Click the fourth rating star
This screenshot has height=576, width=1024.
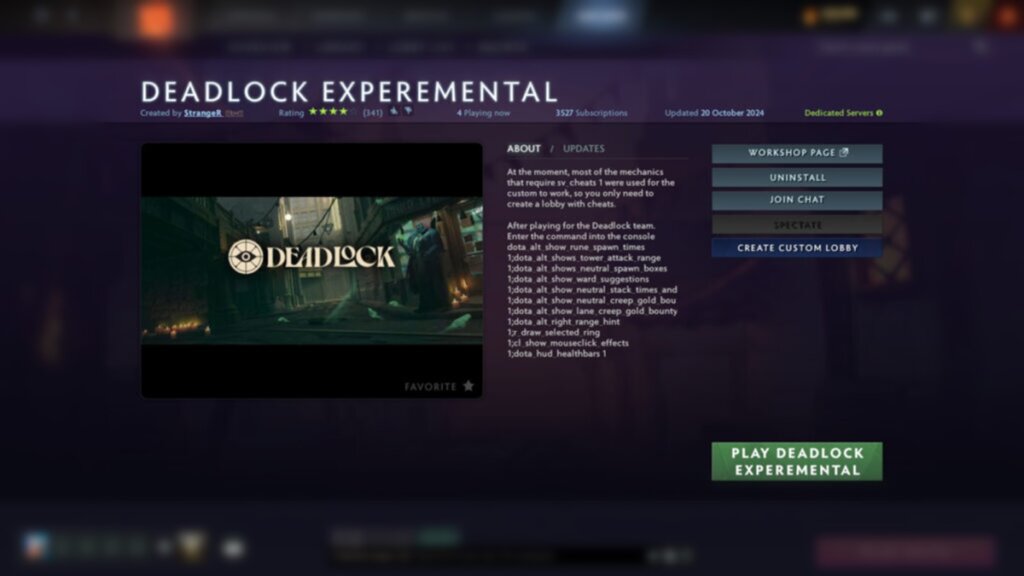pos(344,112)
